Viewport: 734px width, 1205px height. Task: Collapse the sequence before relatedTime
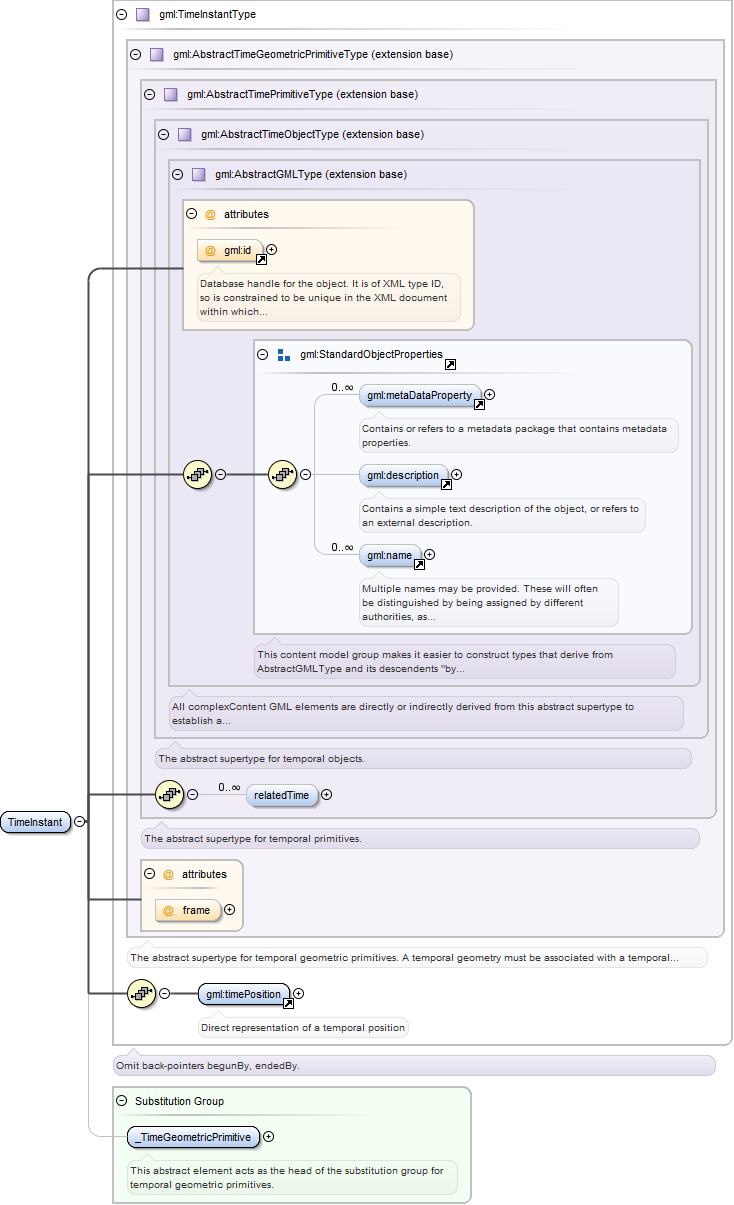click(192, 795)
